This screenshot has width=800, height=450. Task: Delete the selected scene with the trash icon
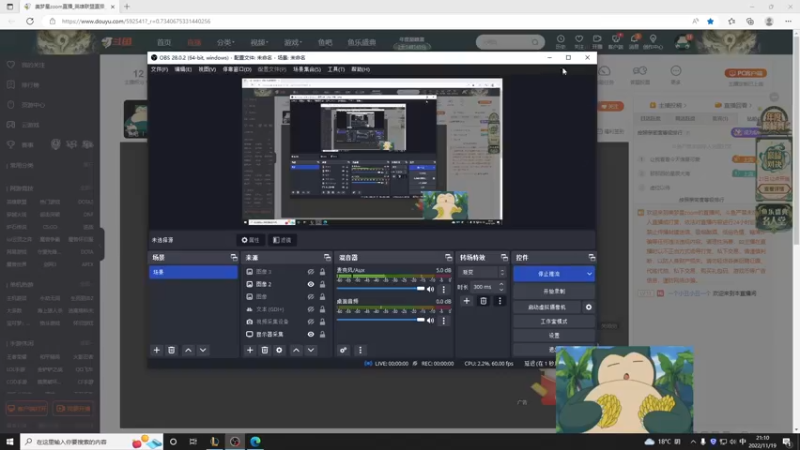(171, 350)
